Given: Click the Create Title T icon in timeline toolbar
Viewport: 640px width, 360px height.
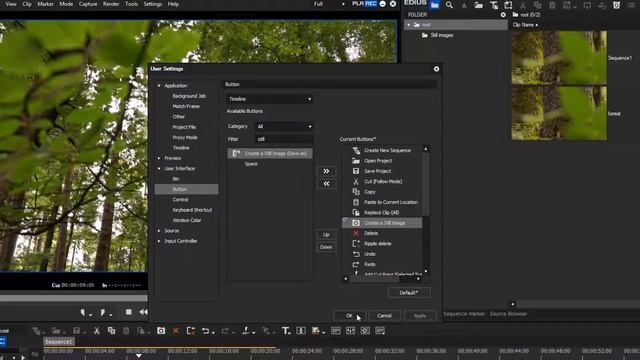Looking at the screenshot, I should [x=285, y=331].
